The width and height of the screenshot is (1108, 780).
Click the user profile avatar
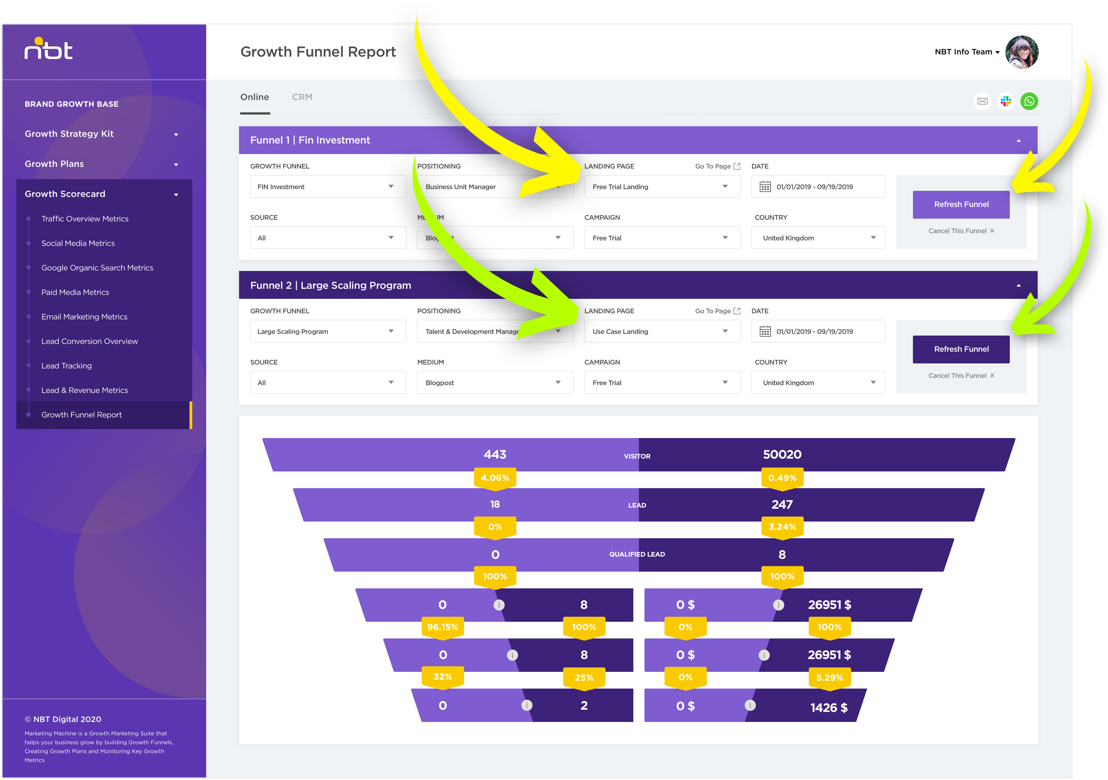[1022, 52]
